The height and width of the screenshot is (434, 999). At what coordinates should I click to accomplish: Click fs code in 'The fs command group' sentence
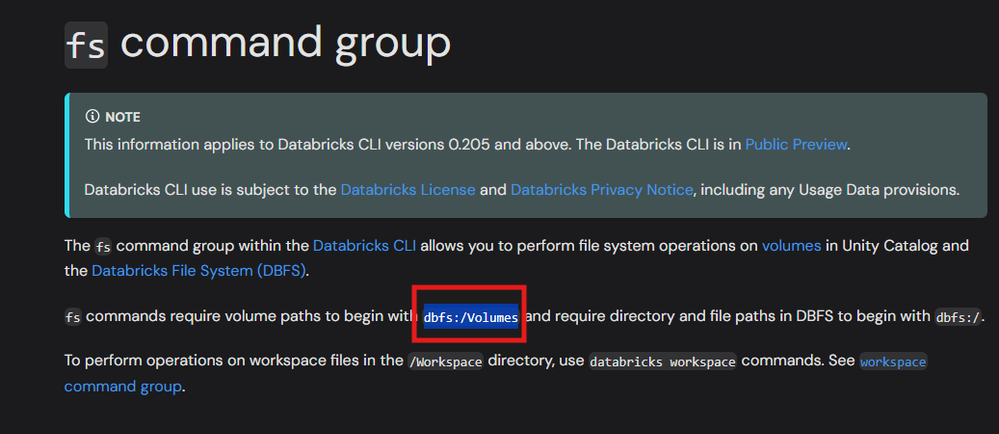(104, 246)
